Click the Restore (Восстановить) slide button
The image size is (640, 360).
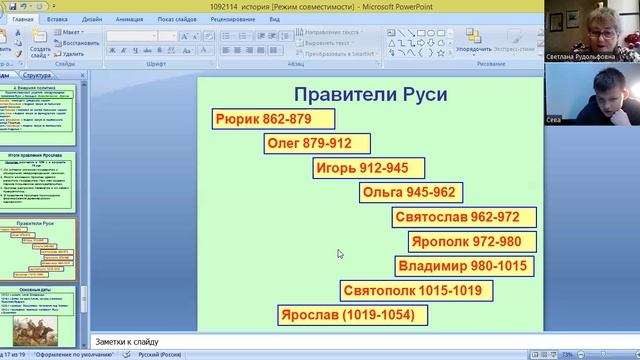point(77,43)
